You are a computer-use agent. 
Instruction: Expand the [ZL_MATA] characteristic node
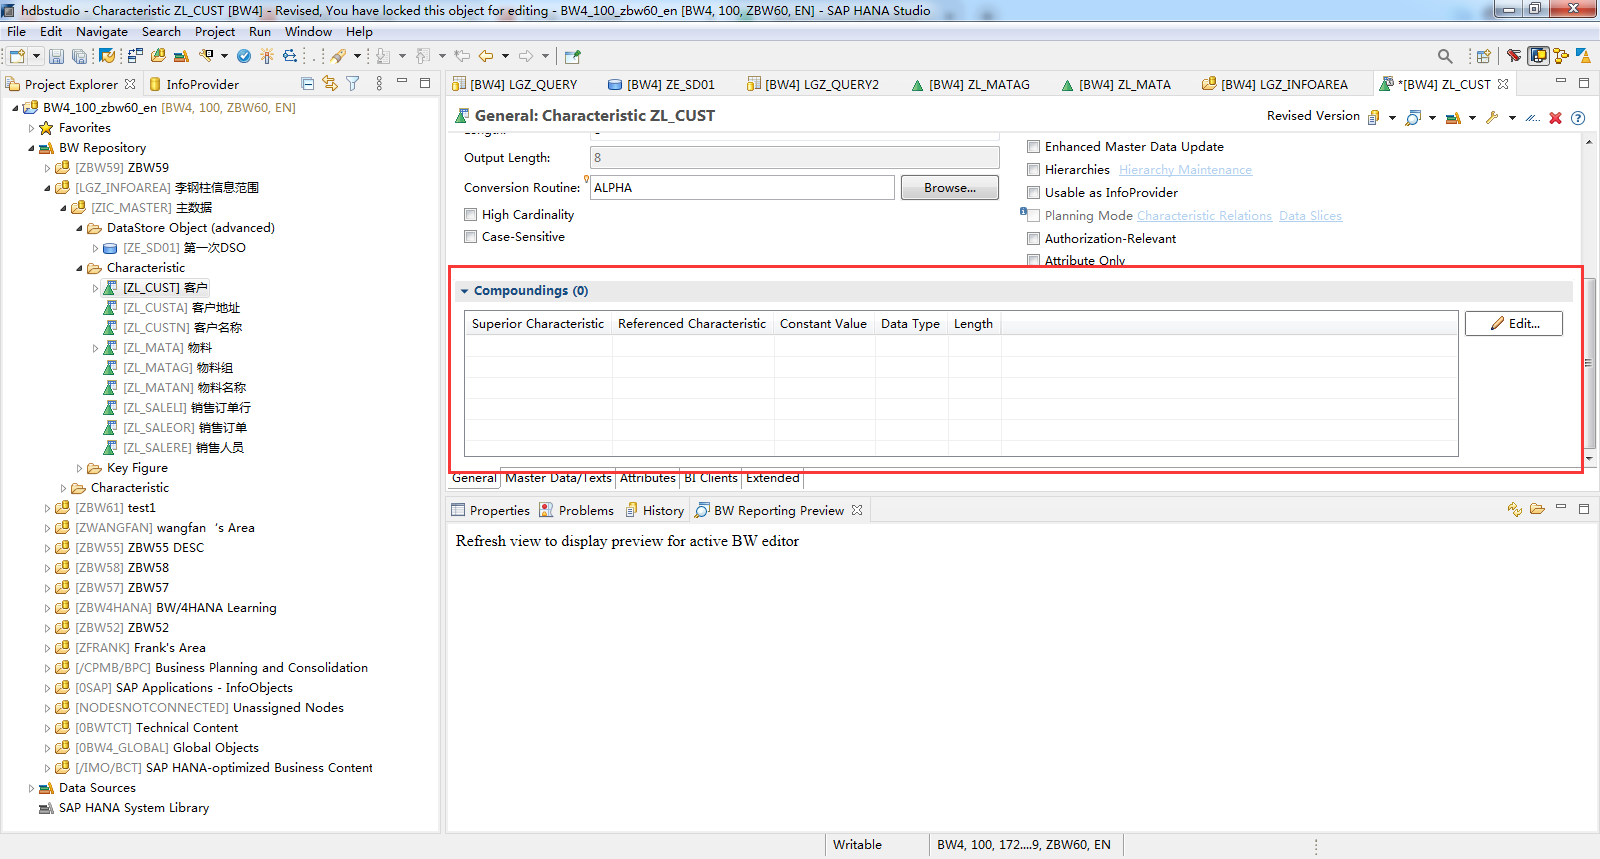click(95, 348)
